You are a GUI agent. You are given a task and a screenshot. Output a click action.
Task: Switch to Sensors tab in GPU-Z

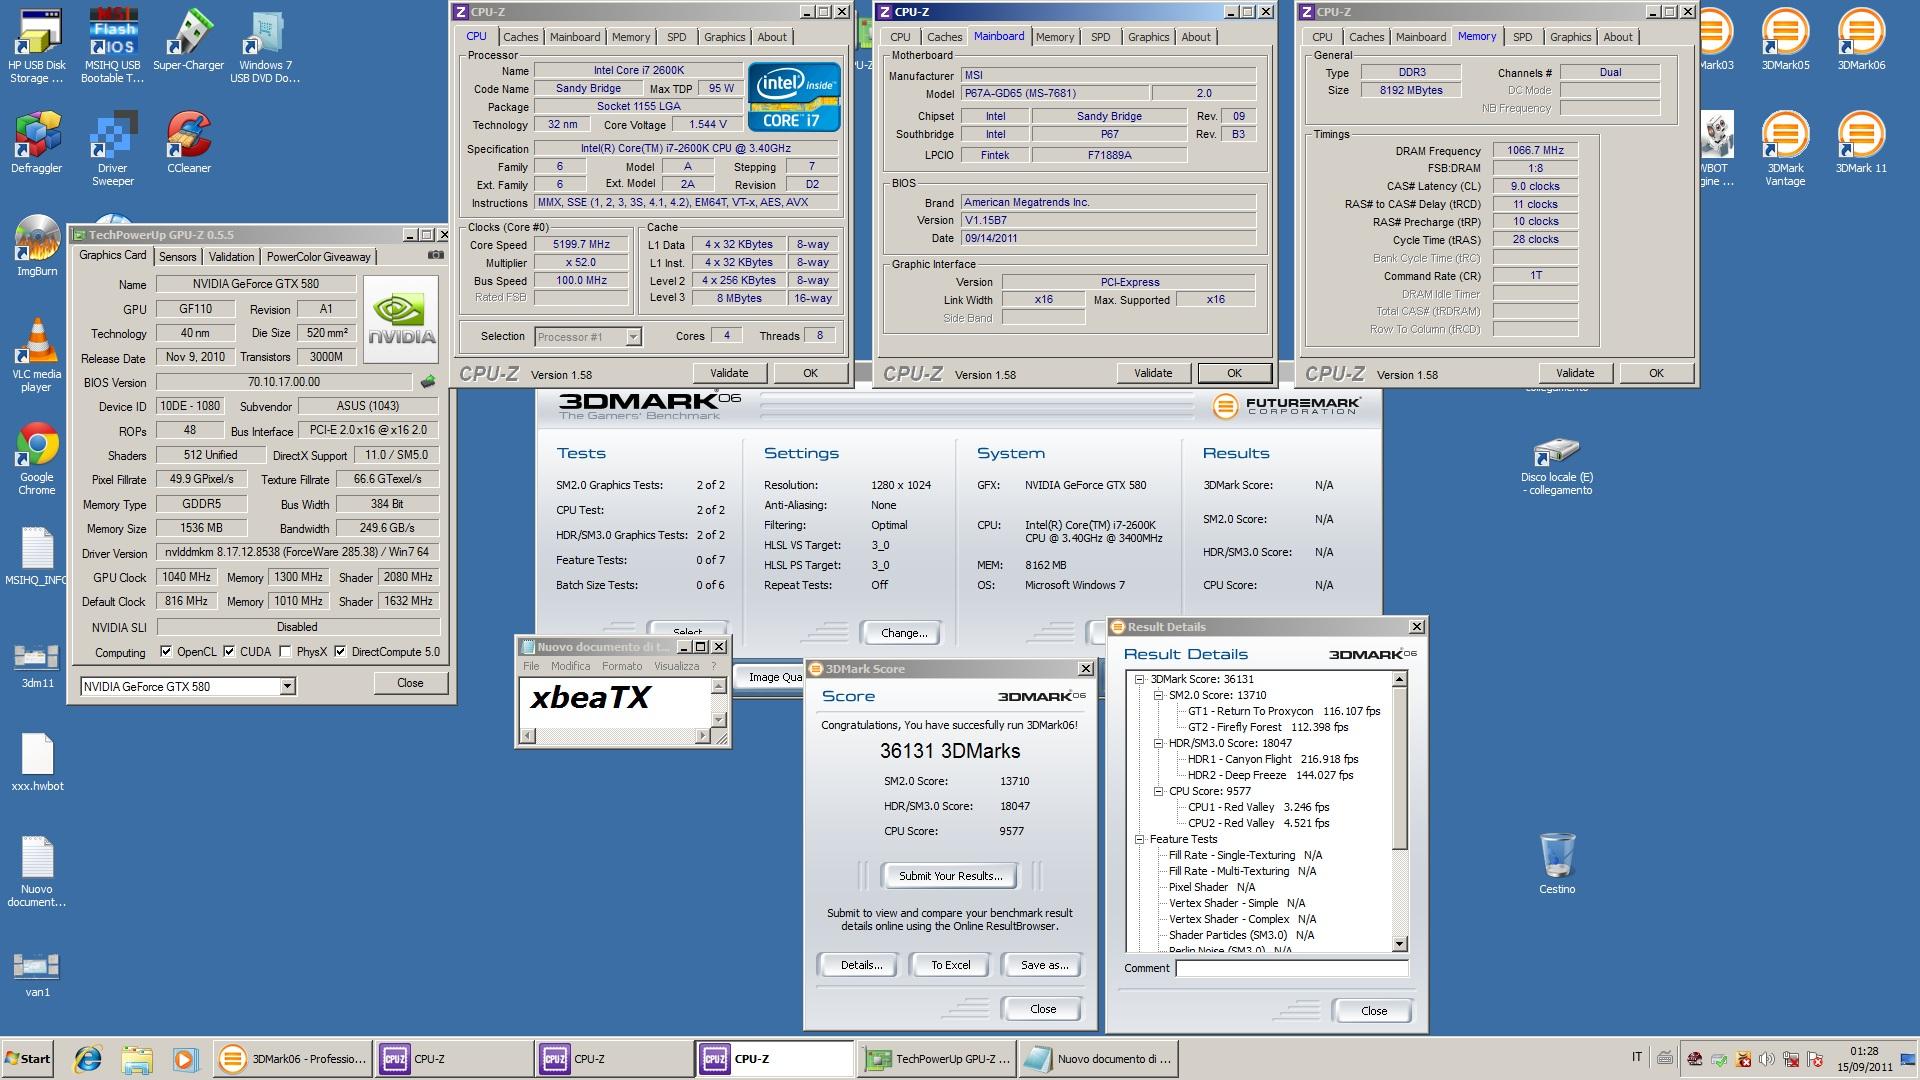178,257
